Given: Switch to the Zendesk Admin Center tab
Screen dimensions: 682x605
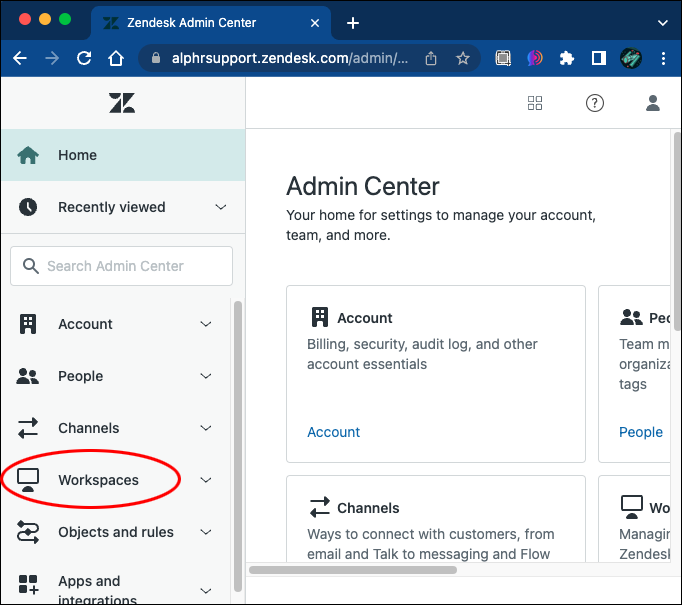Looking at the screenshot, I should click(211, 23).
